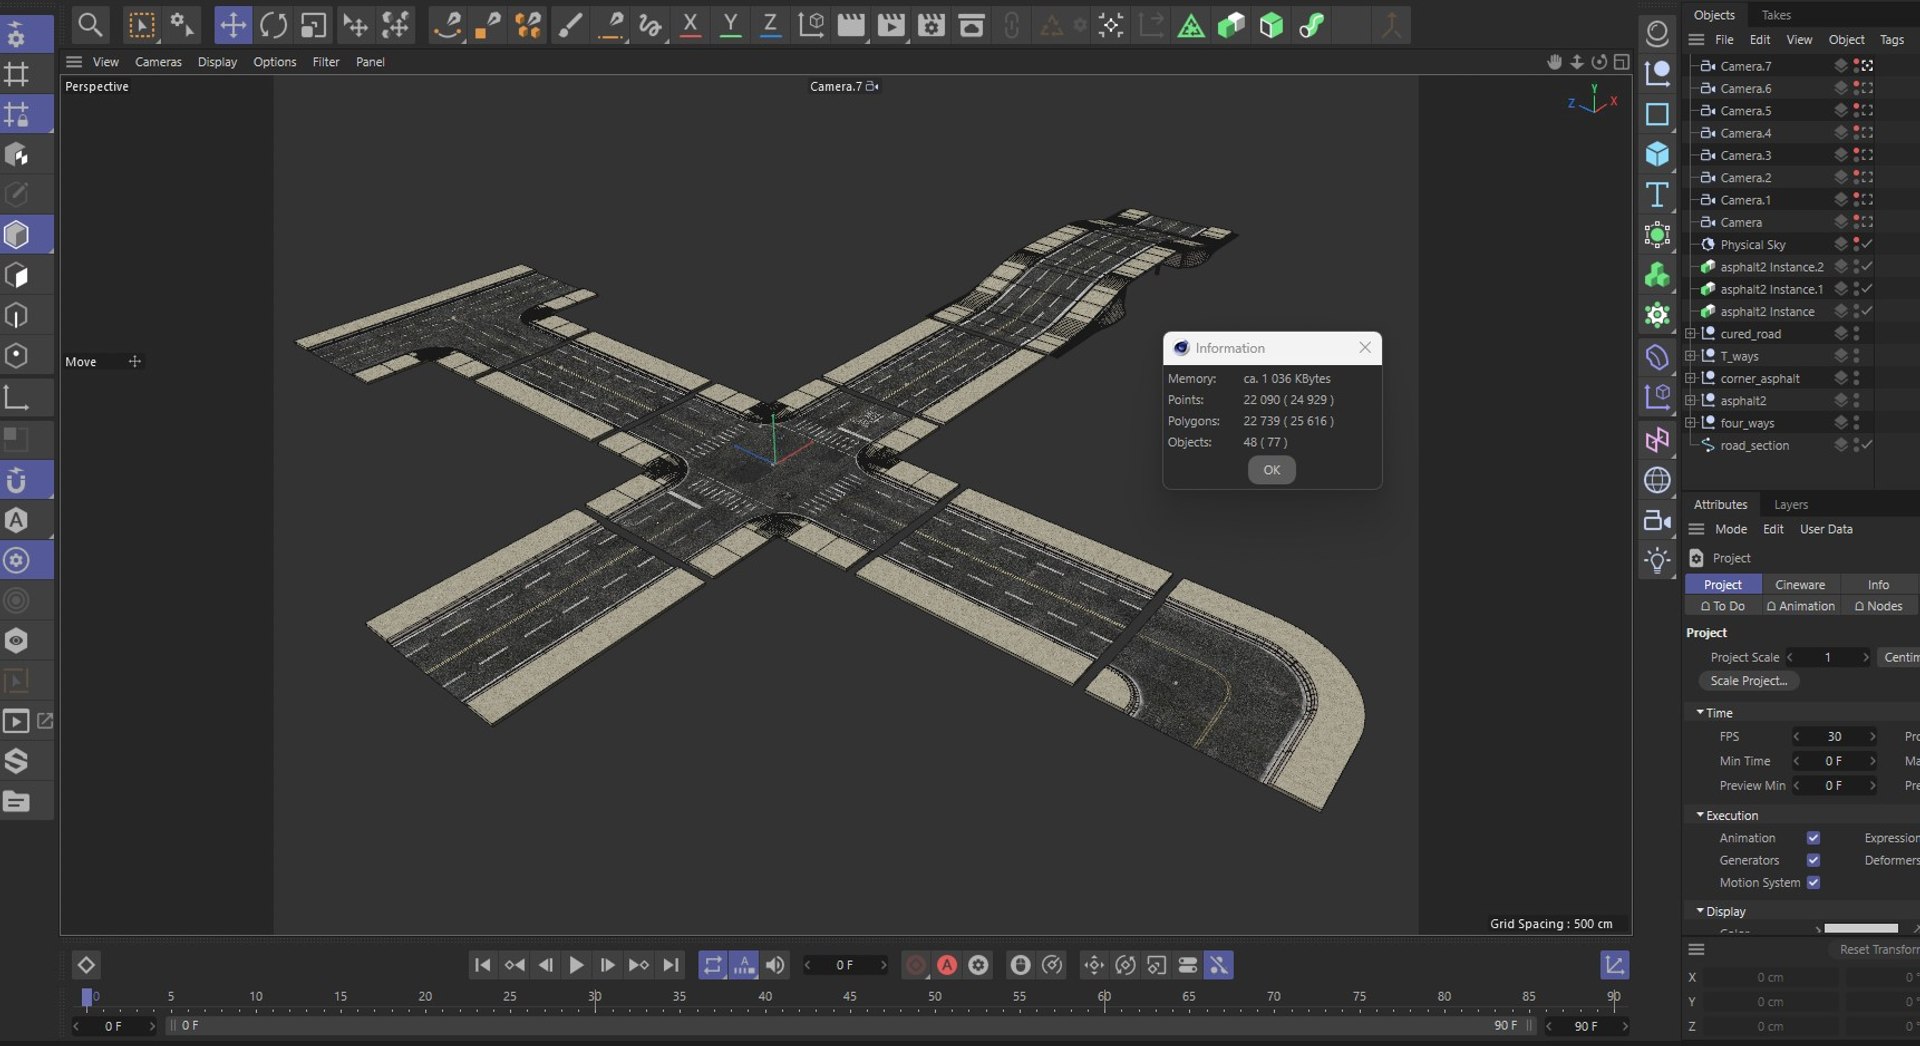Viewport: 1920px width, 1046px height.
Task: Open the search magnifier icon
Action: pyautogui.click(x=90, y=25)
